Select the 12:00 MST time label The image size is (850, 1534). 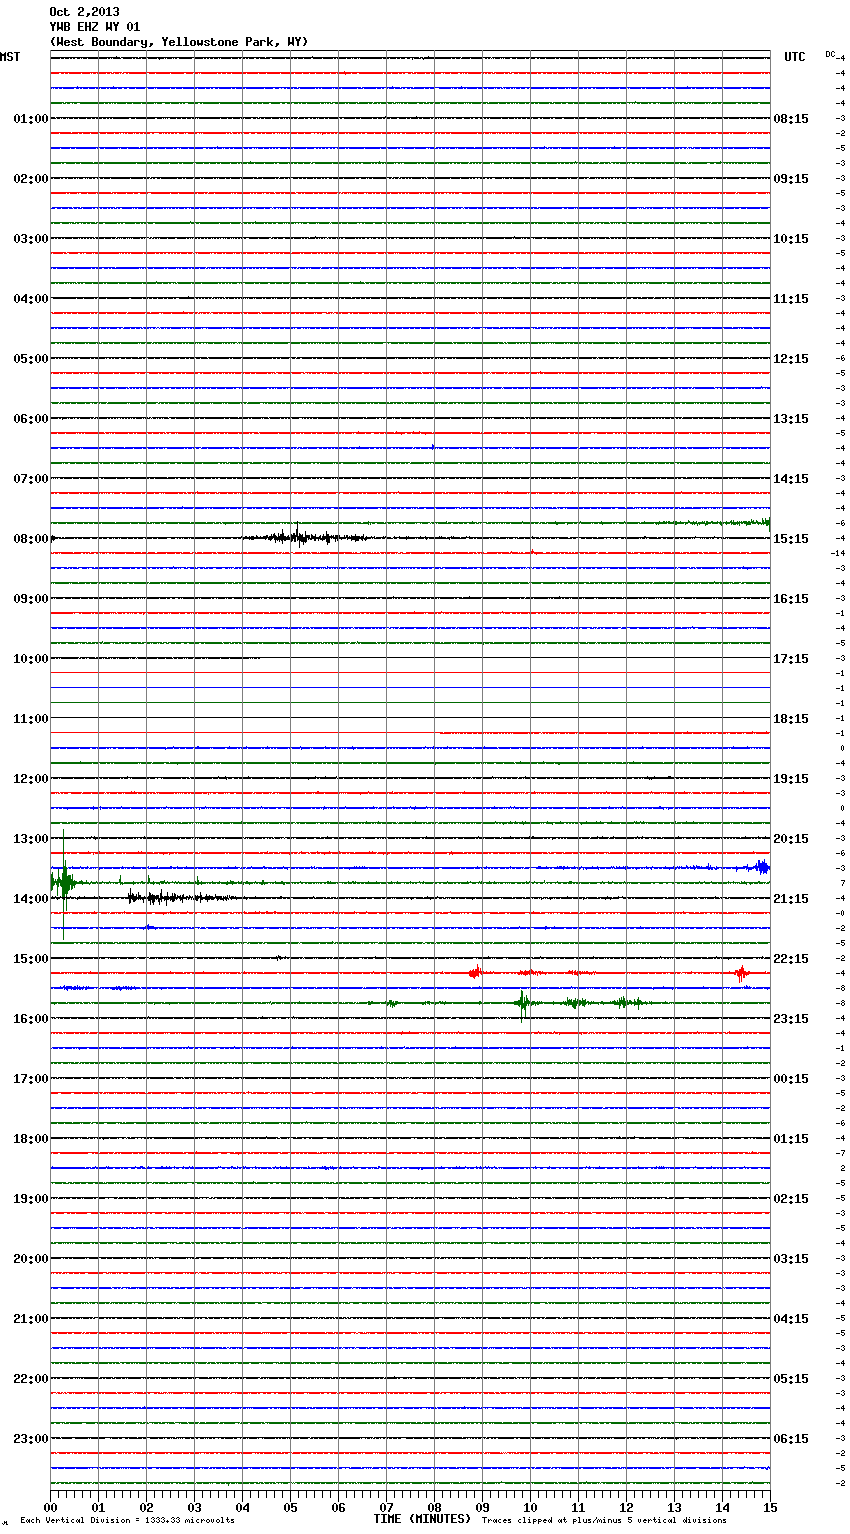tap(31, 779)
